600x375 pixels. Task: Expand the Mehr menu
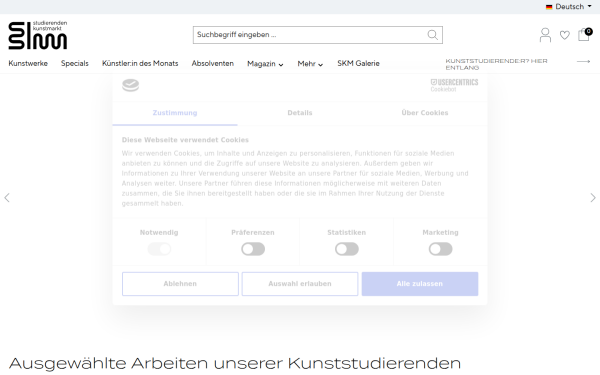click(310, 64)
